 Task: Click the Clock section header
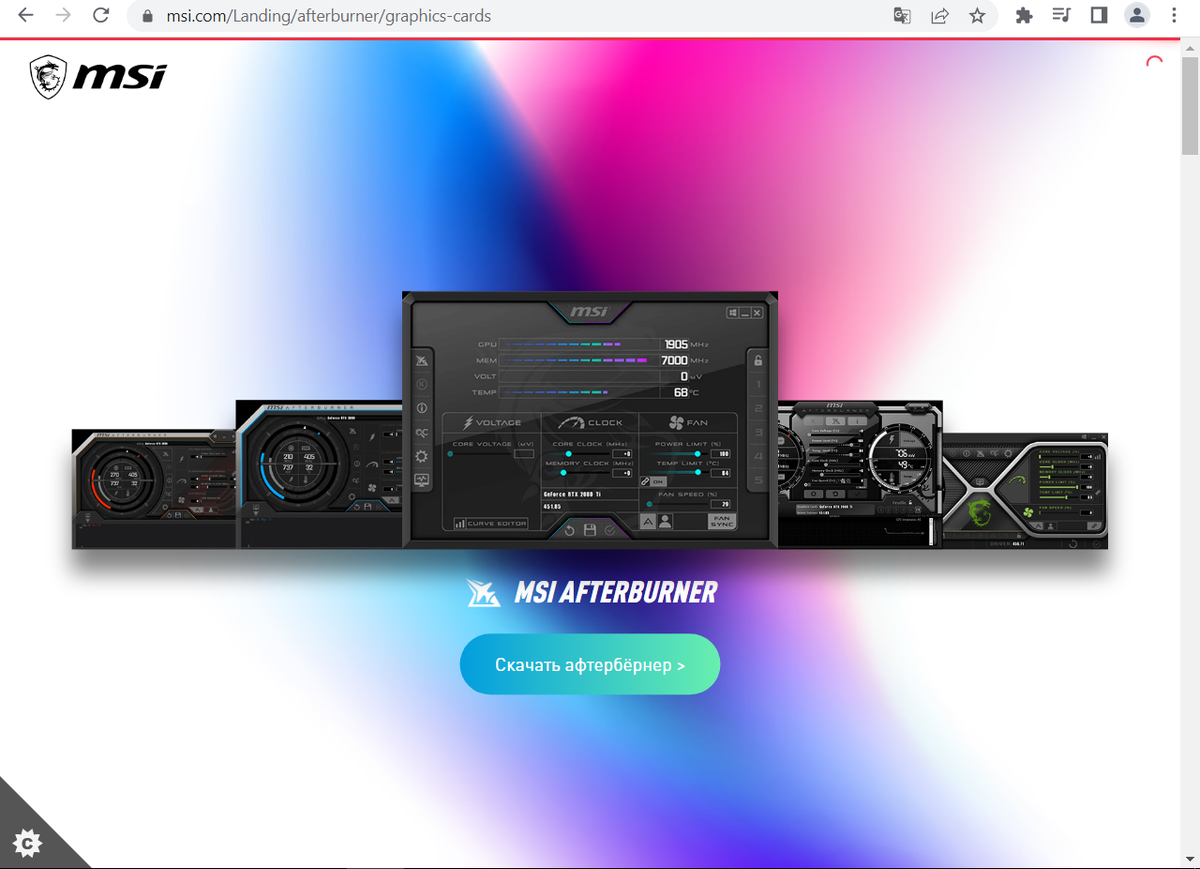click(590, 422)
